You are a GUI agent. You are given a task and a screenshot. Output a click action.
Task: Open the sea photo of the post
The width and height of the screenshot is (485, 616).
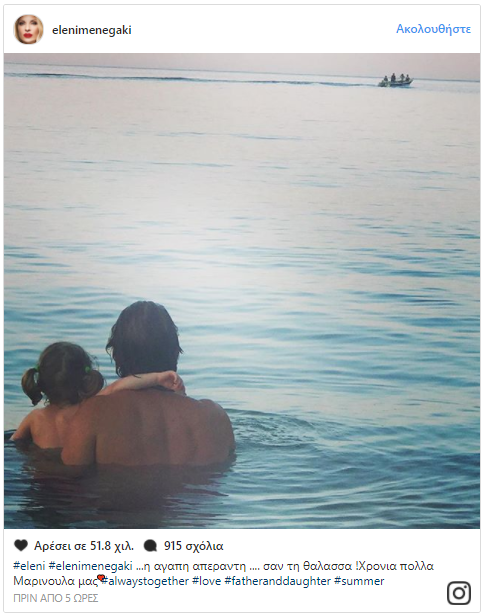[x=242, y=291]
